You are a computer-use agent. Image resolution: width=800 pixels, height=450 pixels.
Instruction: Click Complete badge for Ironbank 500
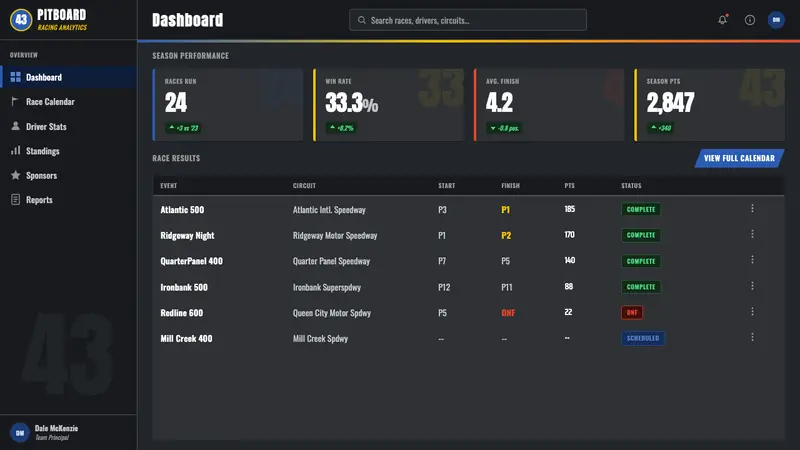coord(641,287)
